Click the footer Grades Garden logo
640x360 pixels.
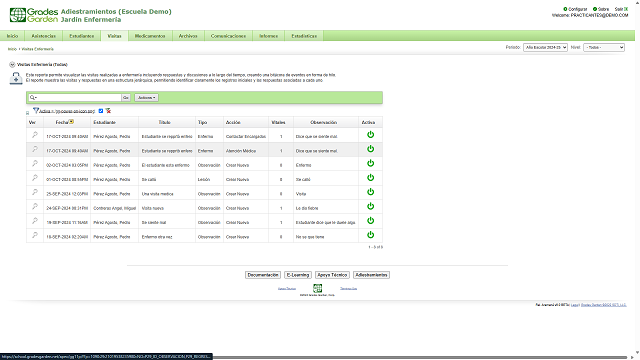(317, 289)
